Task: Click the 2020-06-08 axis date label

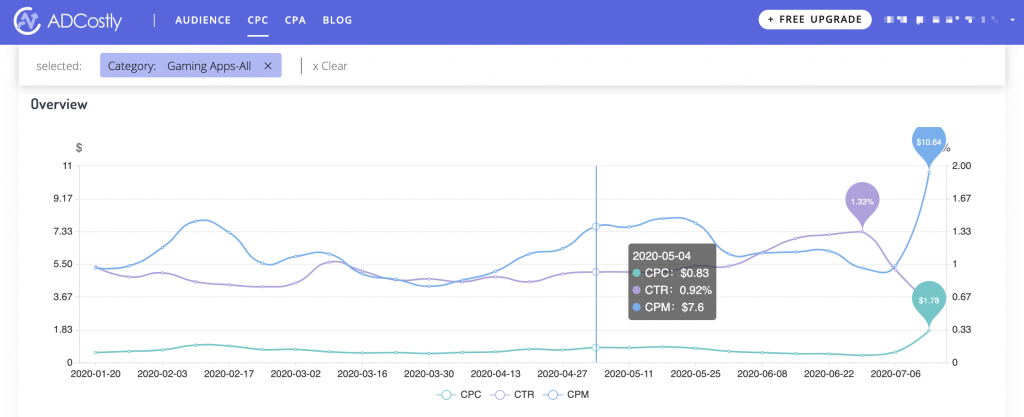Action: pos(762,375)
